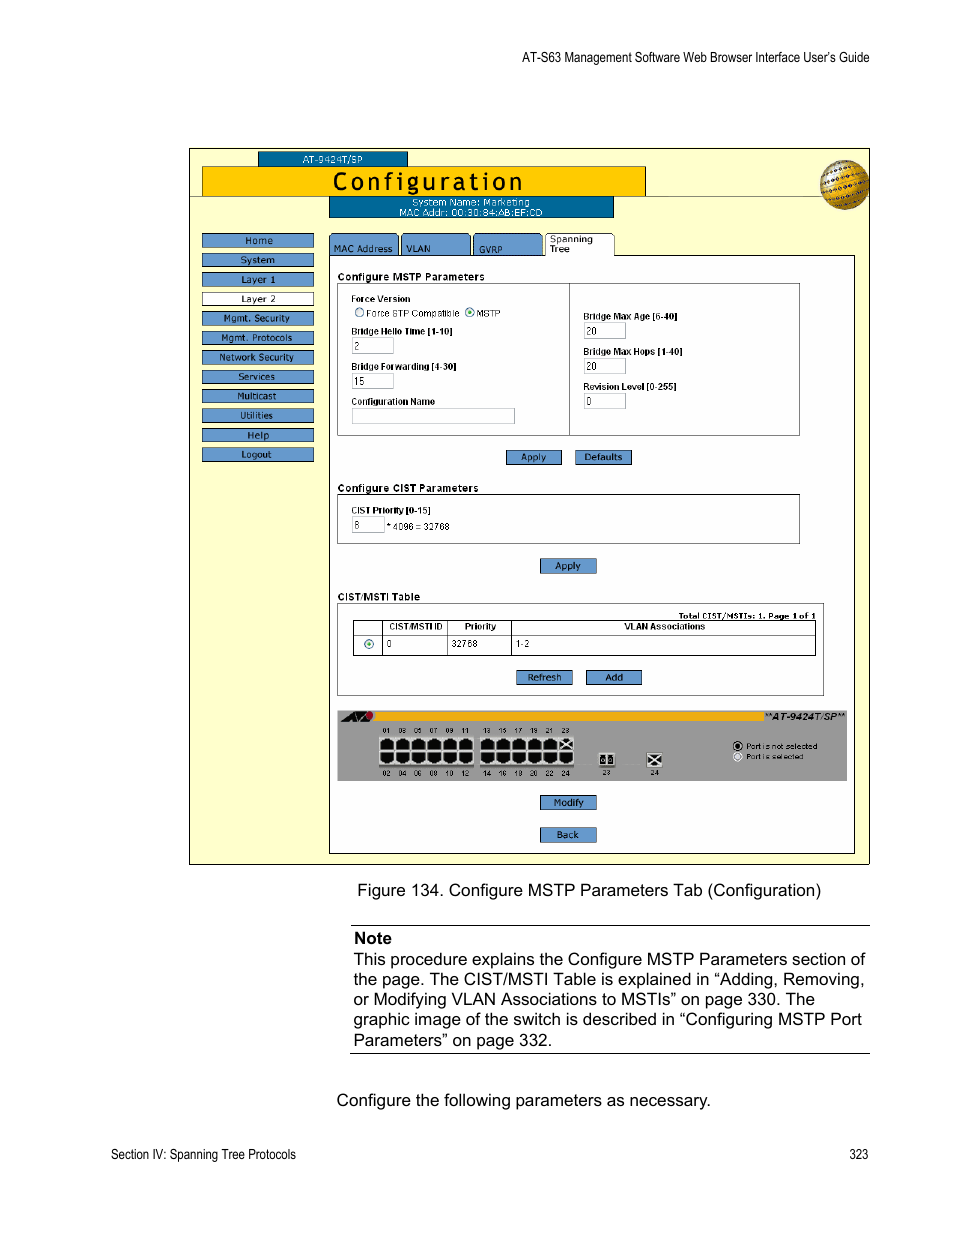Click the Allied Telesis logo on switch image
This screenshot has width=954, height=1235.
point(357,716)
